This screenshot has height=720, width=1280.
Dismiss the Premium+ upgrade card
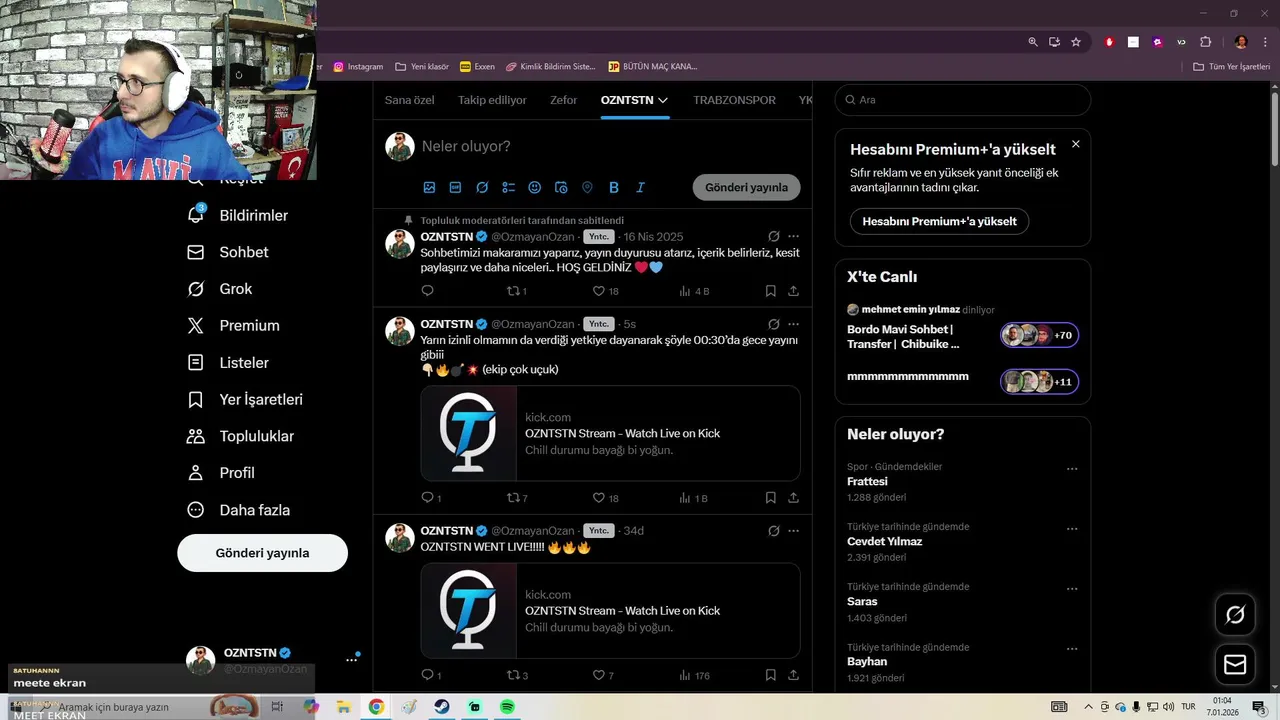[1076, 144]
